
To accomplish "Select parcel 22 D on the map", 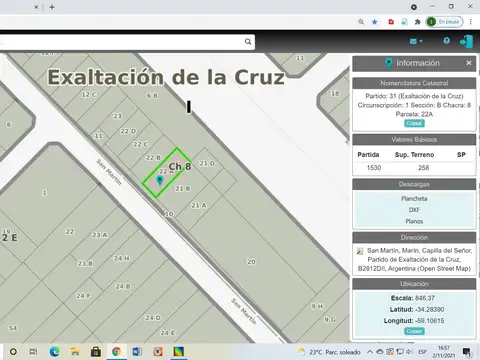I will [128, 131].
